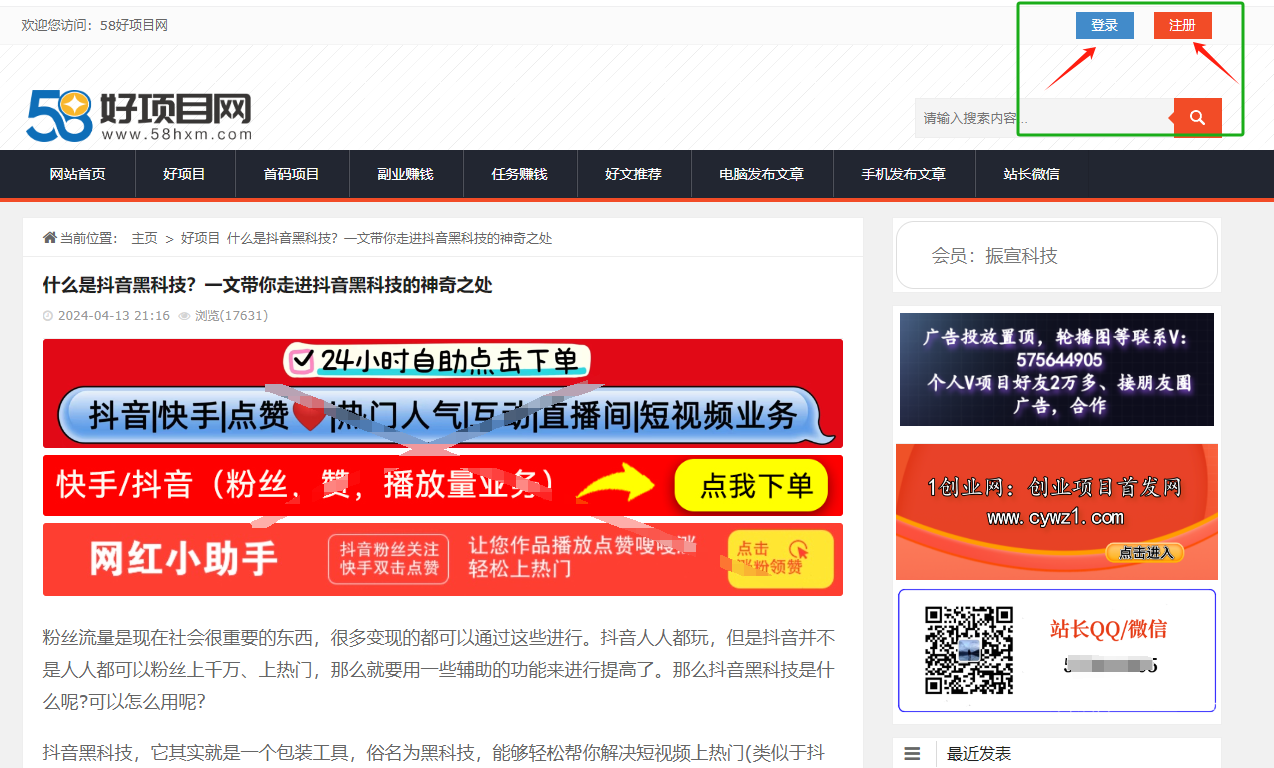Viewport: 1274px width, 768px height.
Task: Click the clock icon before the publish date
Action: pos(48,316)
